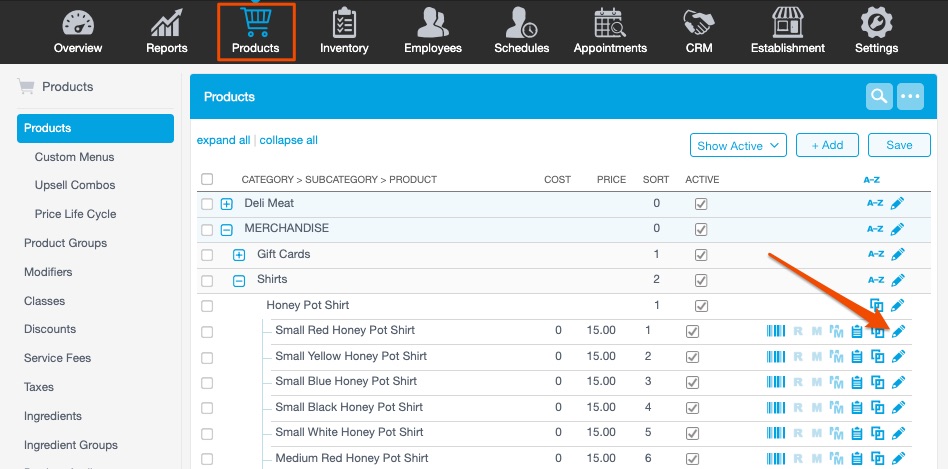
Task: Click the Save button
Action: click(899, 145)
